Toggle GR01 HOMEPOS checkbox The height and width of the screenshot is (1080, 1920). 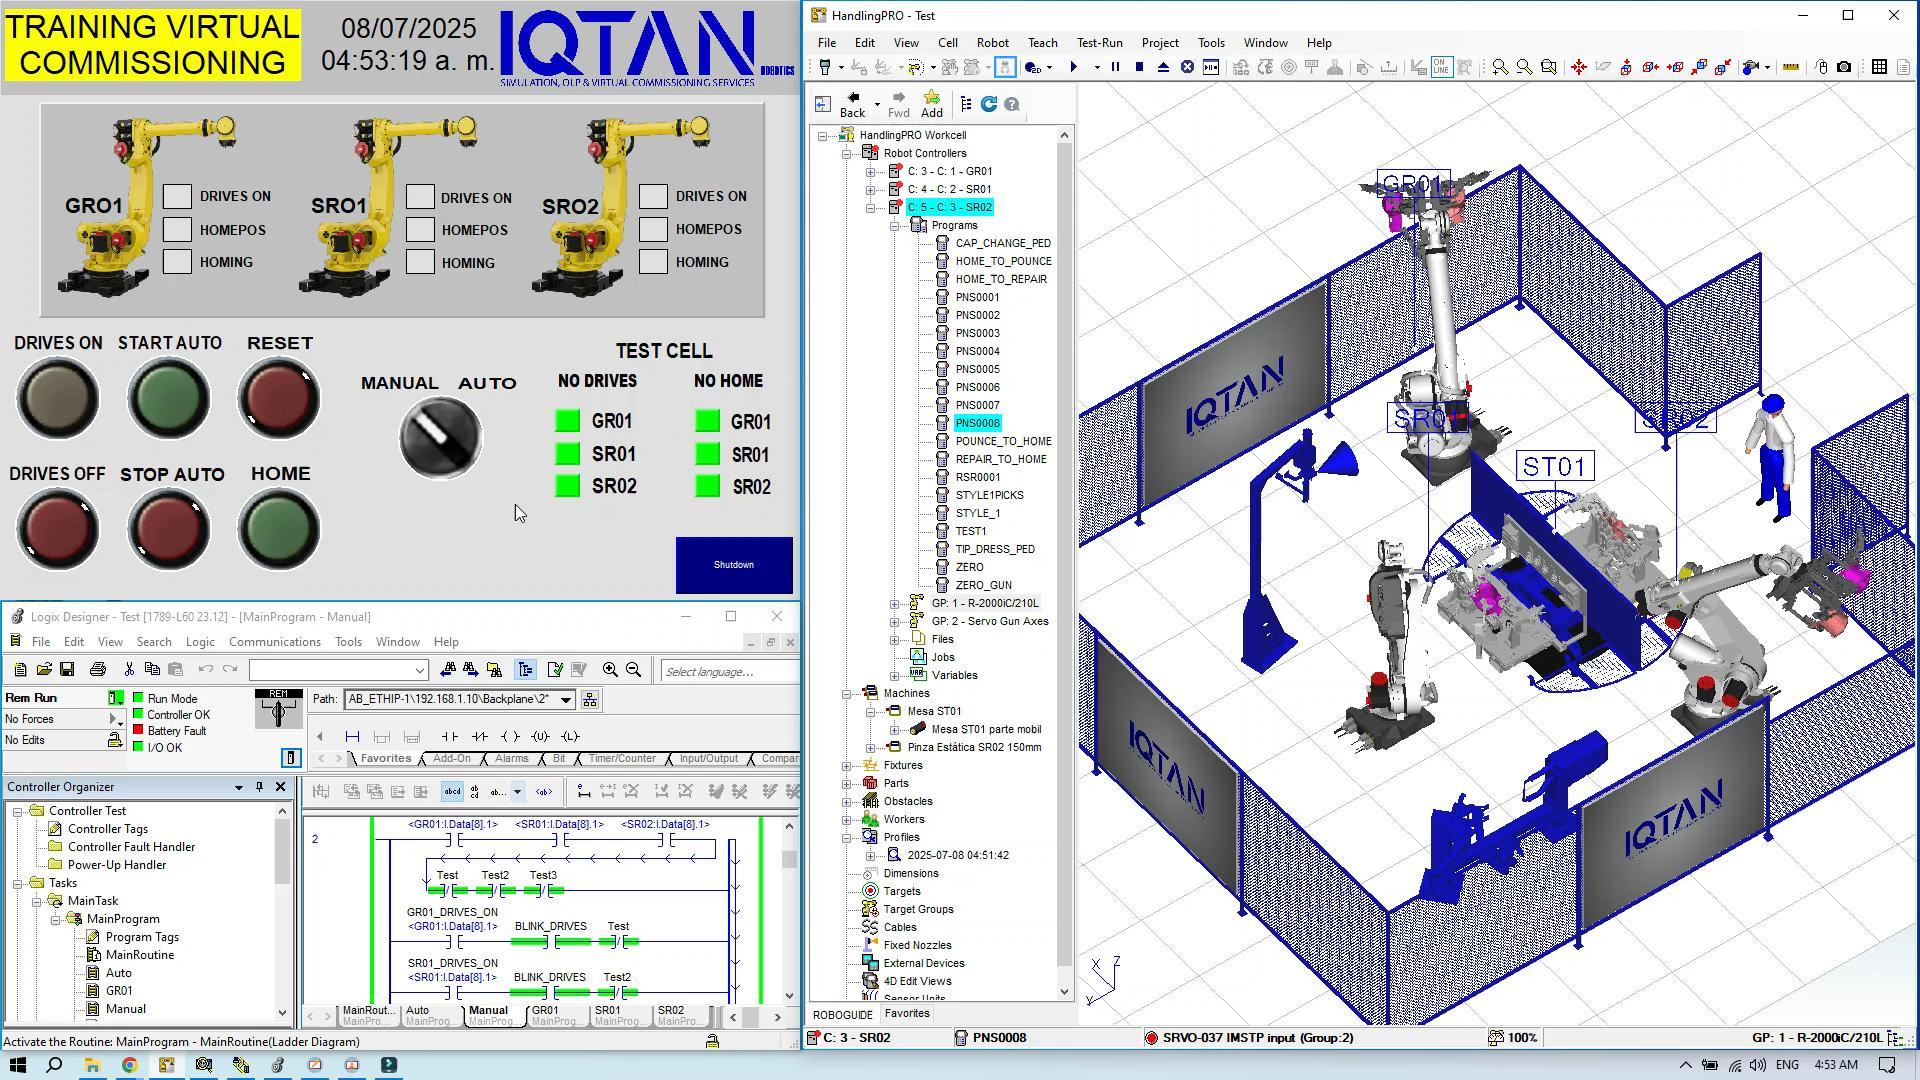[177, 229]
